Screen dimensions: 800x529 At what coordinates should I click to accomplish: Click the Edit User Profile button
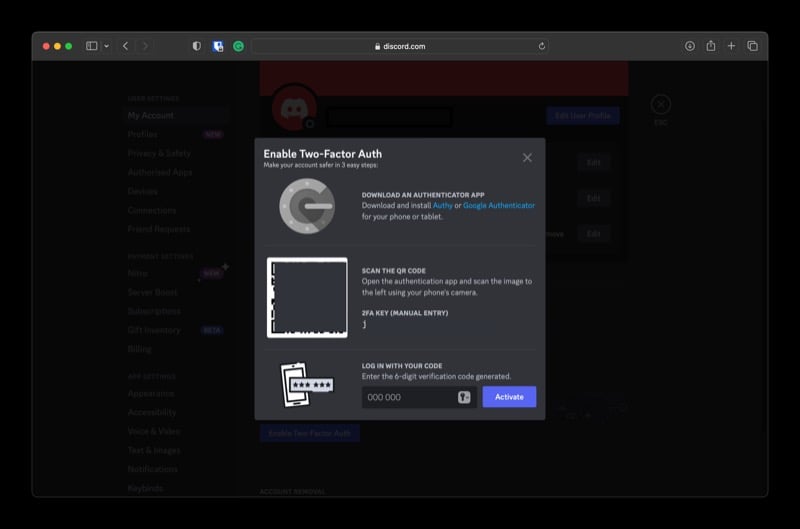pos(583,116)
